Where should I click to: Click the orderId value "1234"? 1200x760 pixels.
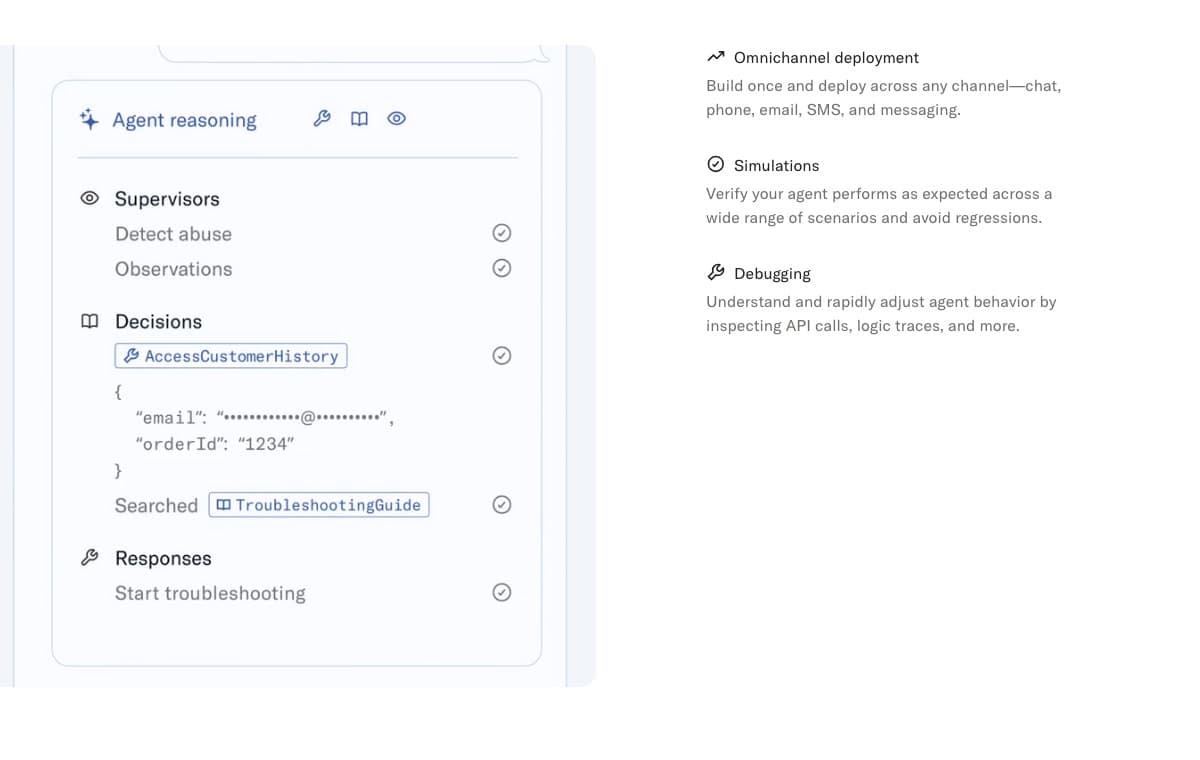(266, 444)
